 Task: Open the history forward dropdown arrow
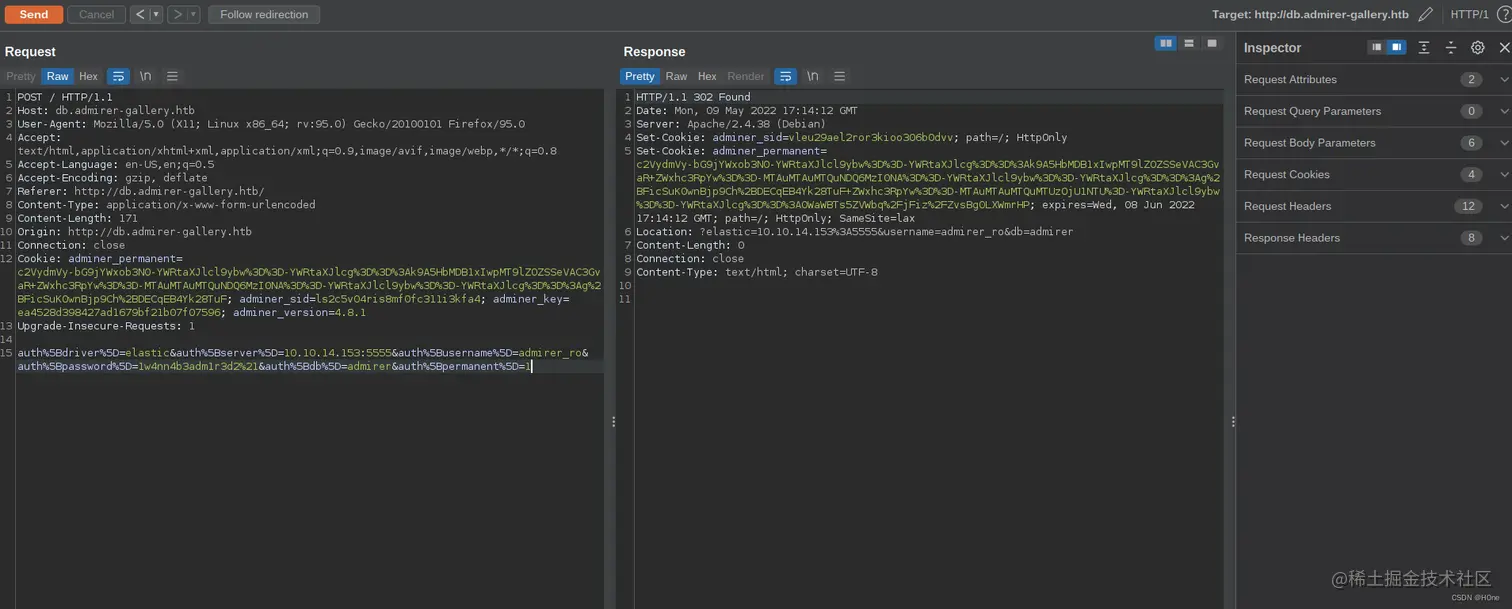[x=193, y=14]
